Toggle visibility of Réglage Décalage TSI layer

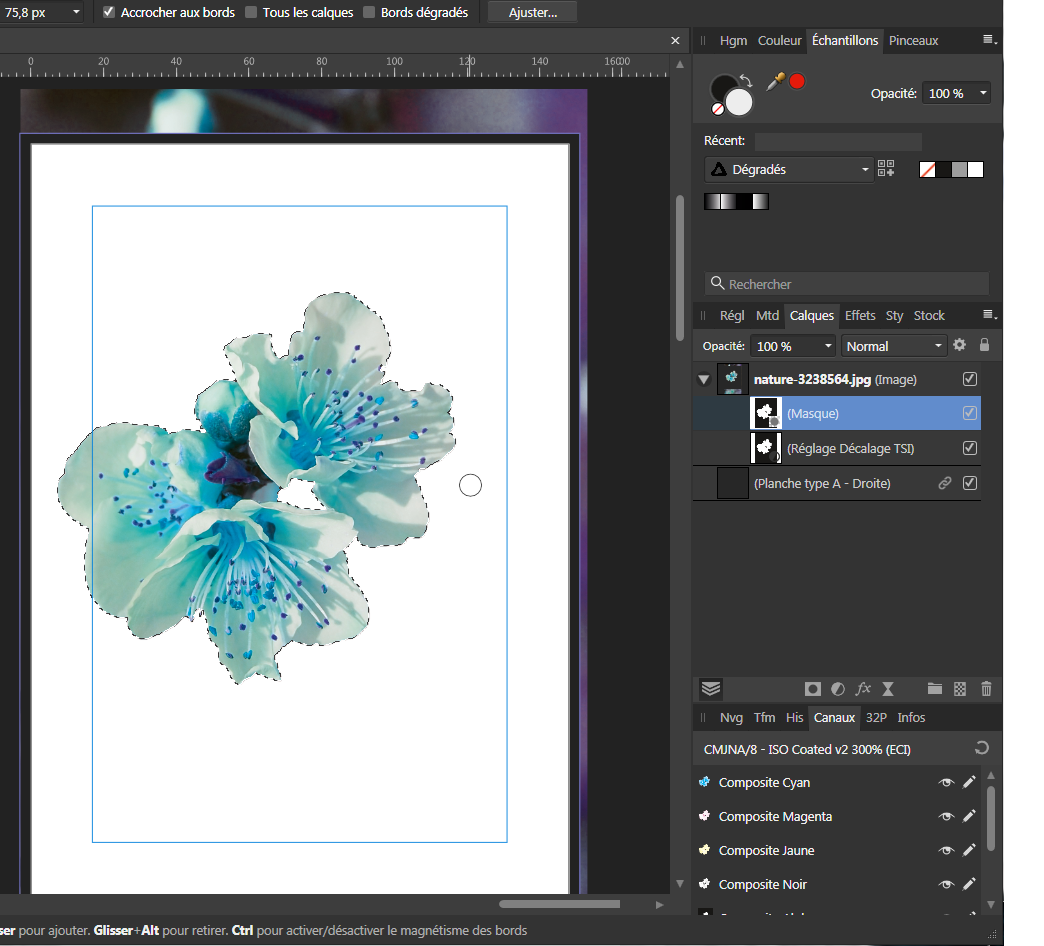pyautogui.click(x=970, y=448)
